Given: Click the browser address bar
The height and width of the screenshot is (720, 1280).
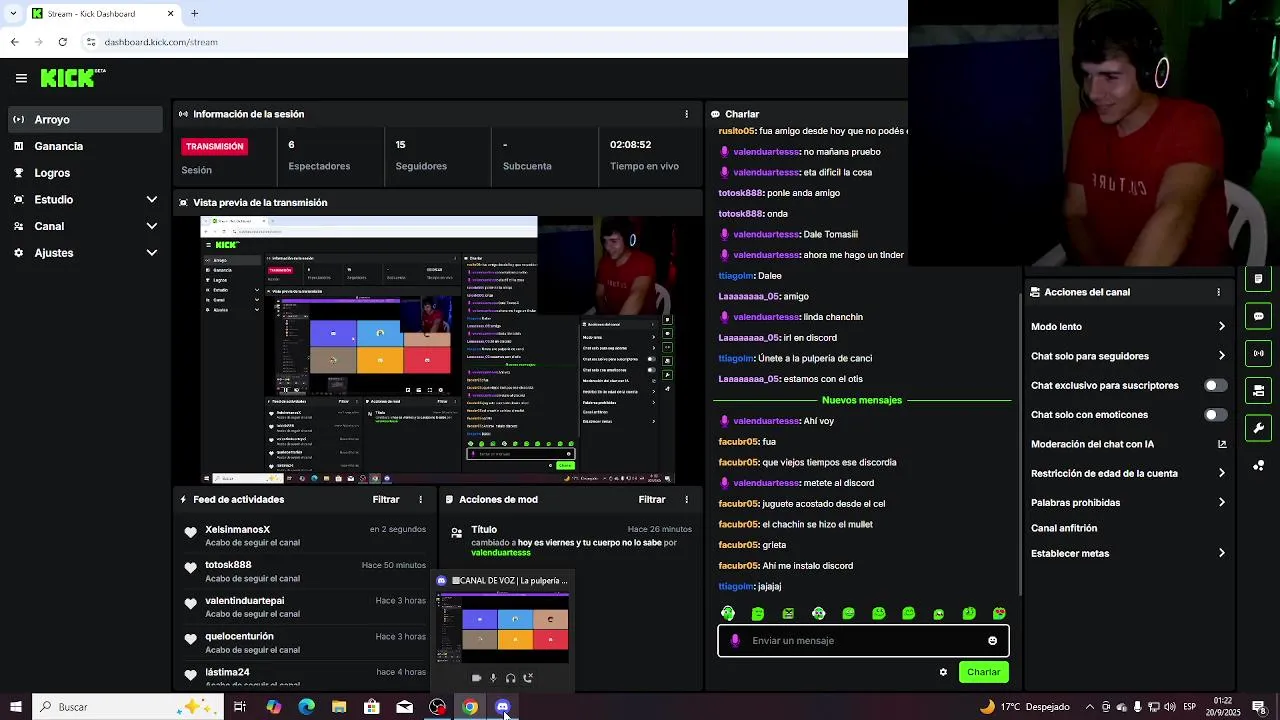Looking at the screenshot, I should 490,42.
